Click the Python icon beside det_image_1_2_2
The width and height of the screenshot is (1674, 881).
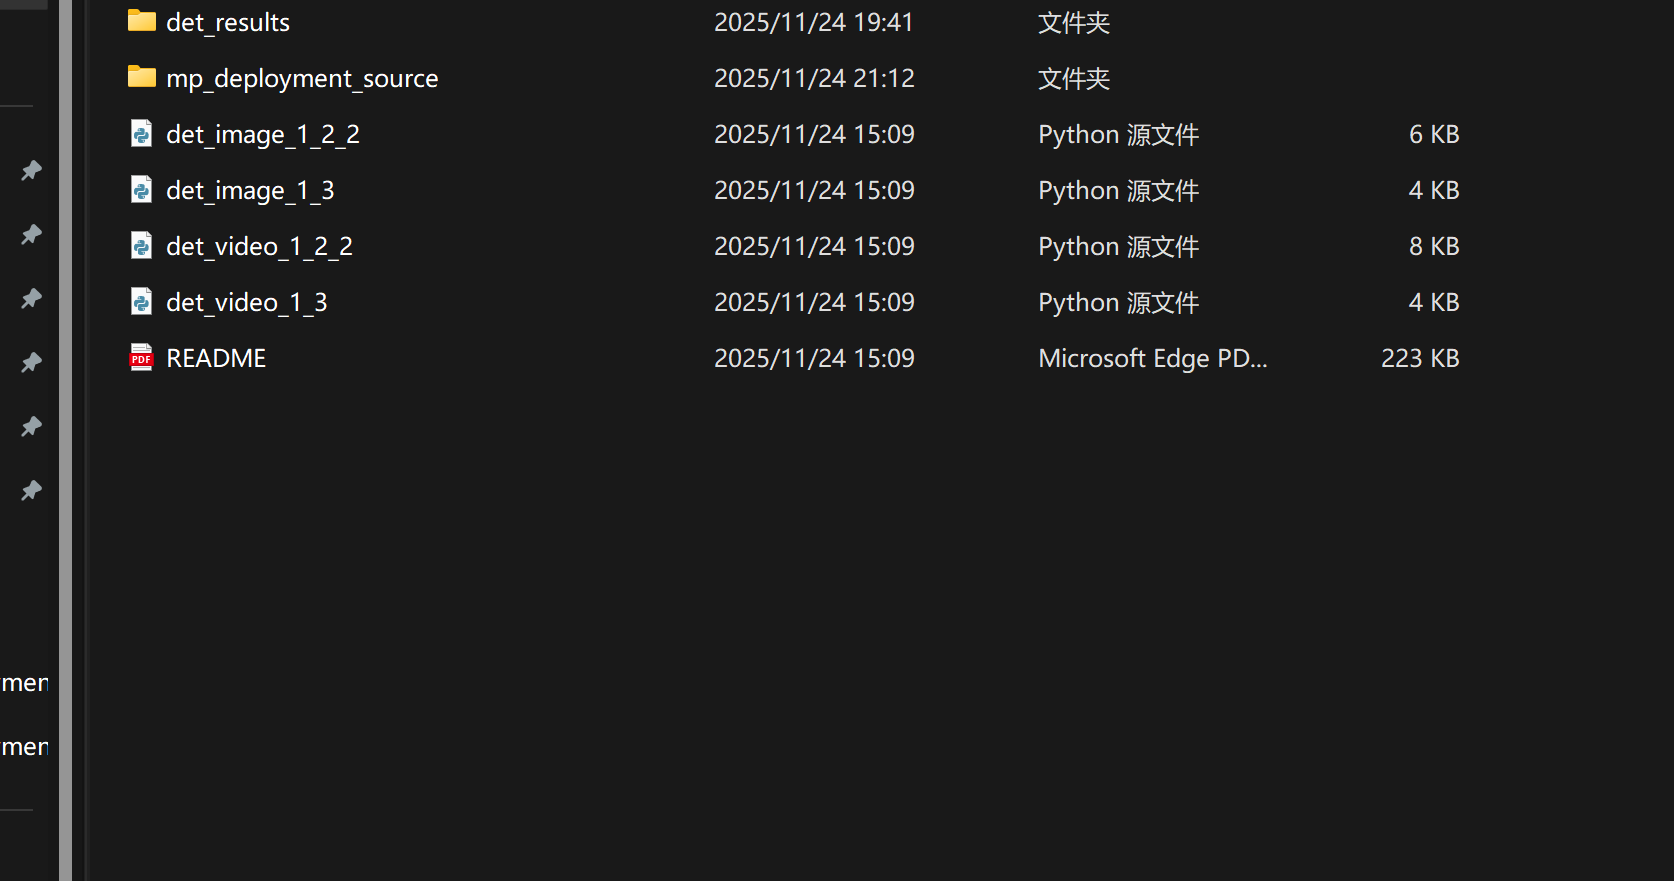coord(141,134)
